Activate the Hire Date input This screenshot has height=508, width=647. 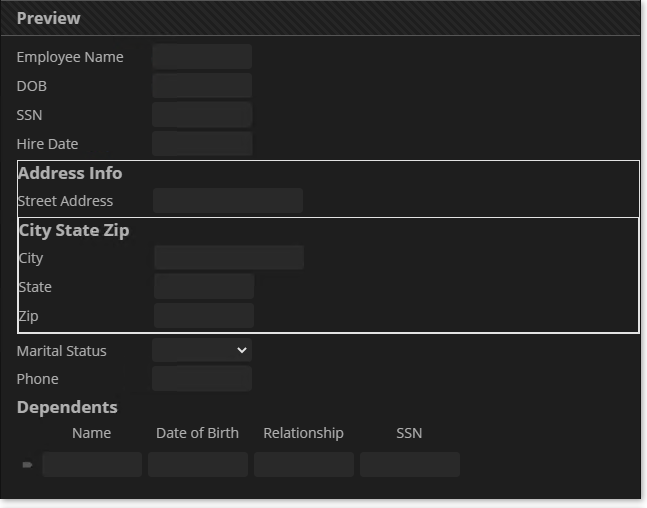pos(202,144)
